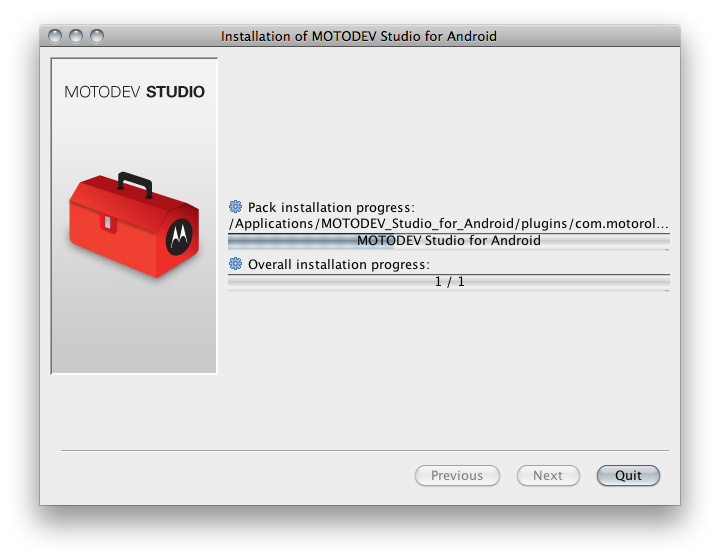Click the red toolbox illustration
The image size is (720, 560).
coord(134,225)
